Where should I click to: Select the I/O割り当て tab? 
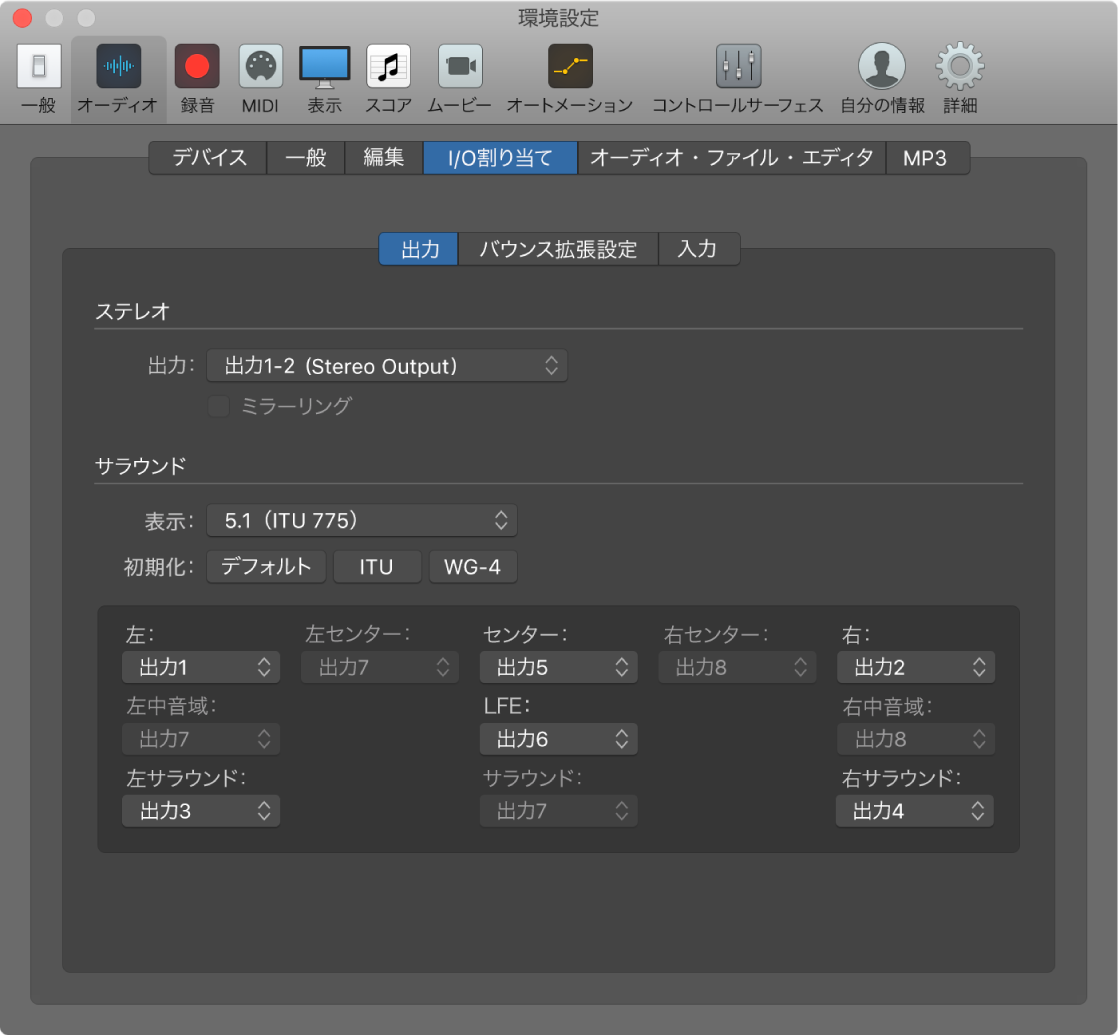tap(500, 158)
